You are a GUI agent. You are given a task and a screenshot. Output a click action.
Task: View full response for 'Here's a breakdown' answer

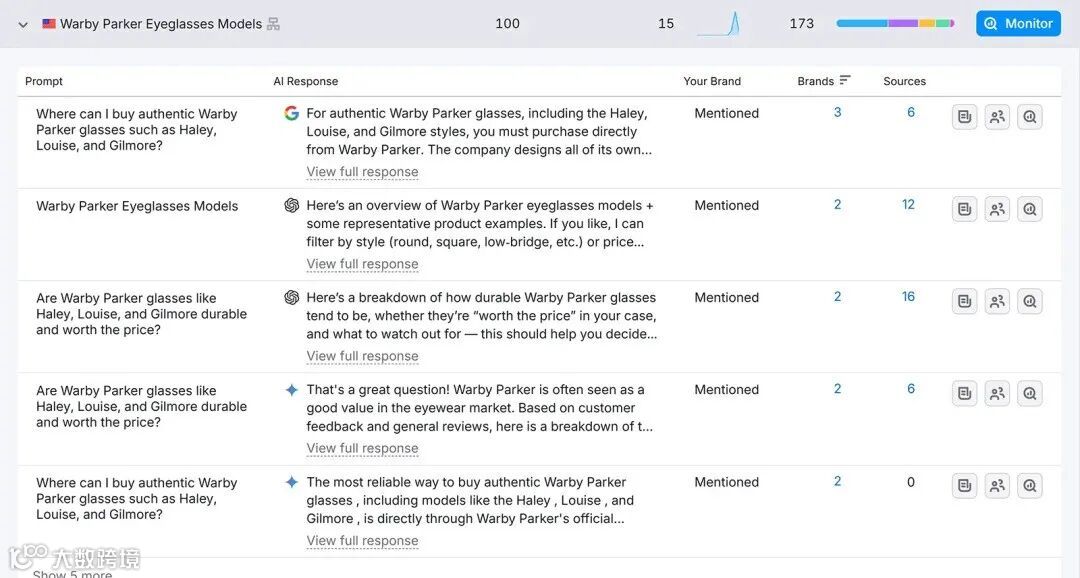pos(362,356)
